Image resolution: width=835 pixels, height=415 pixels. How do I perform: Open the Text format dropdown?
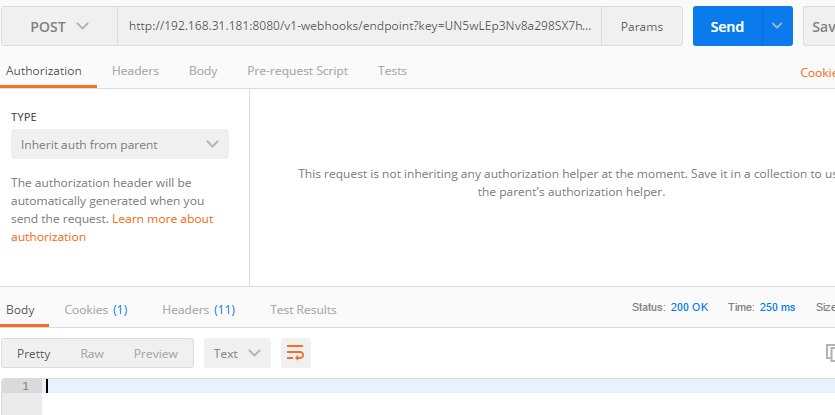[237, 353]
